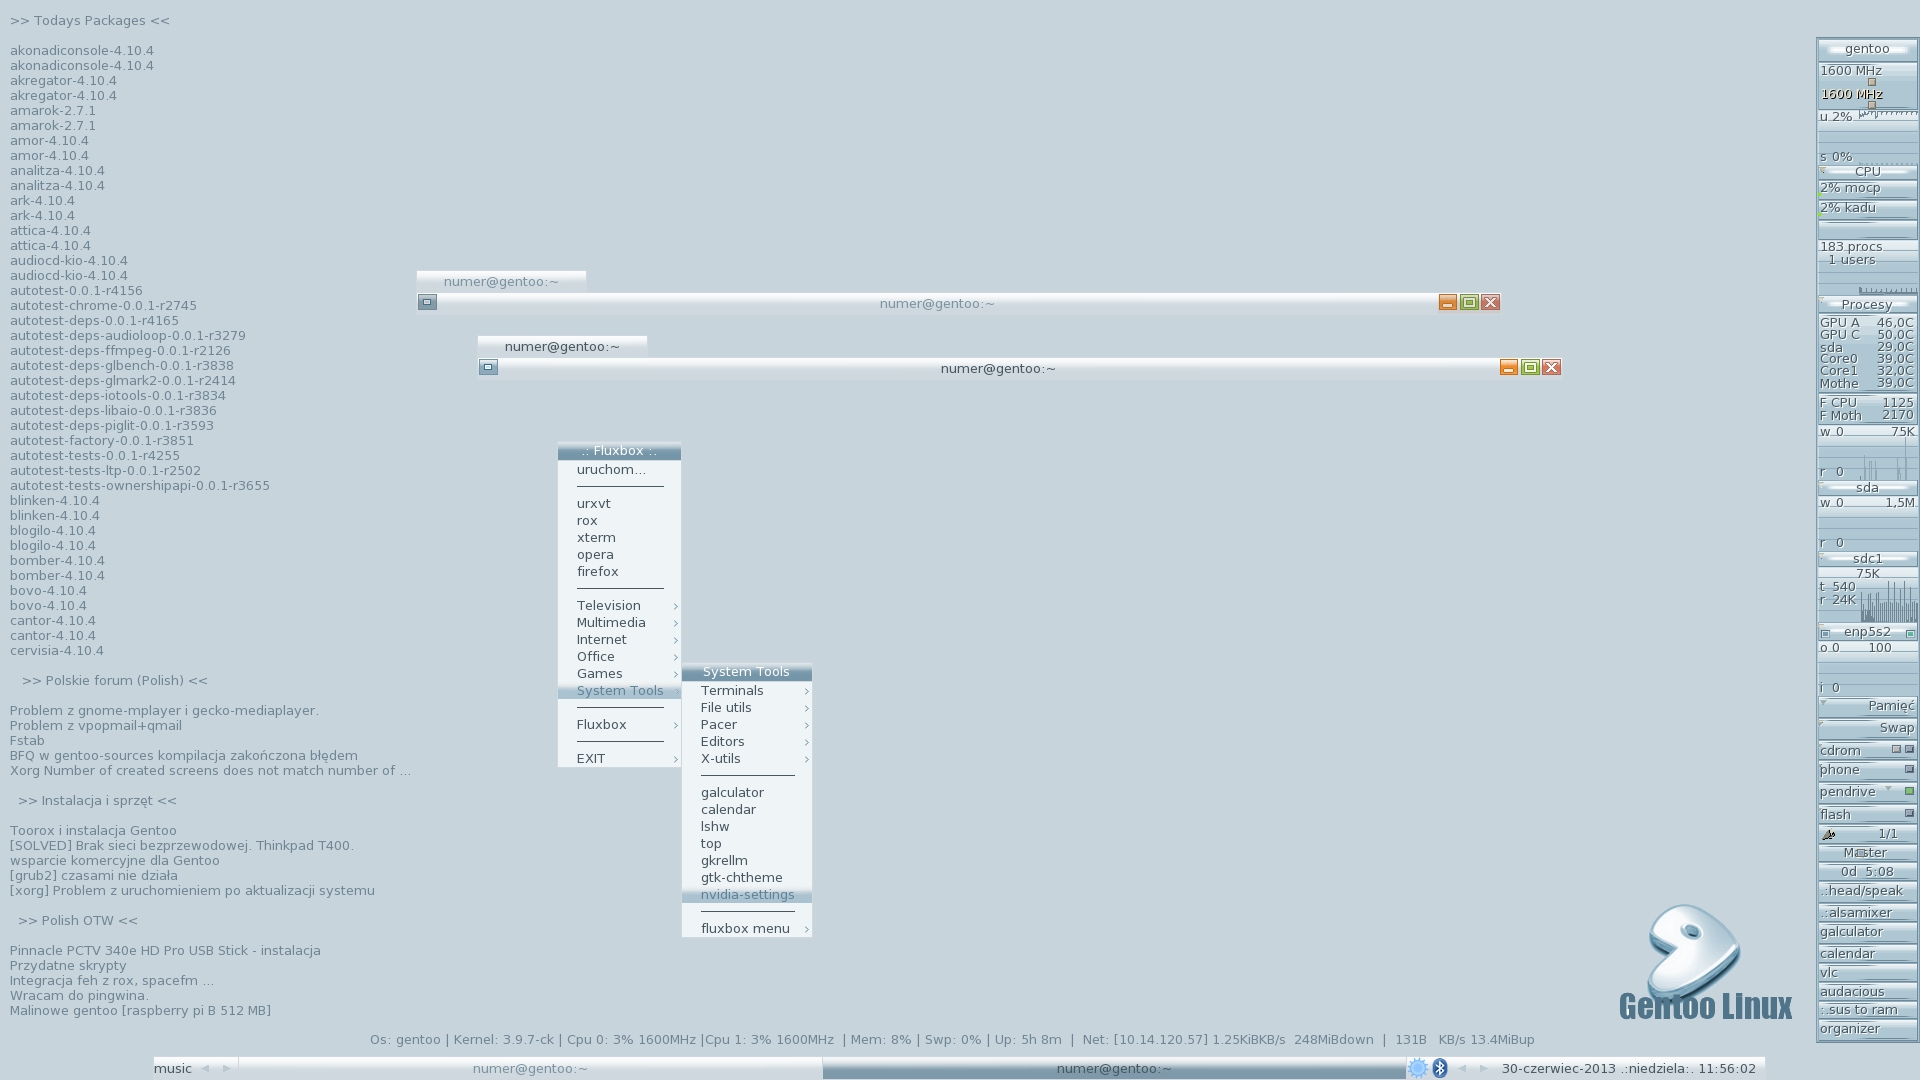The width and height of the screenshot is (1920, 1080).
Task: Choose galculator in System Tools menu
Action: click(747, 792)
